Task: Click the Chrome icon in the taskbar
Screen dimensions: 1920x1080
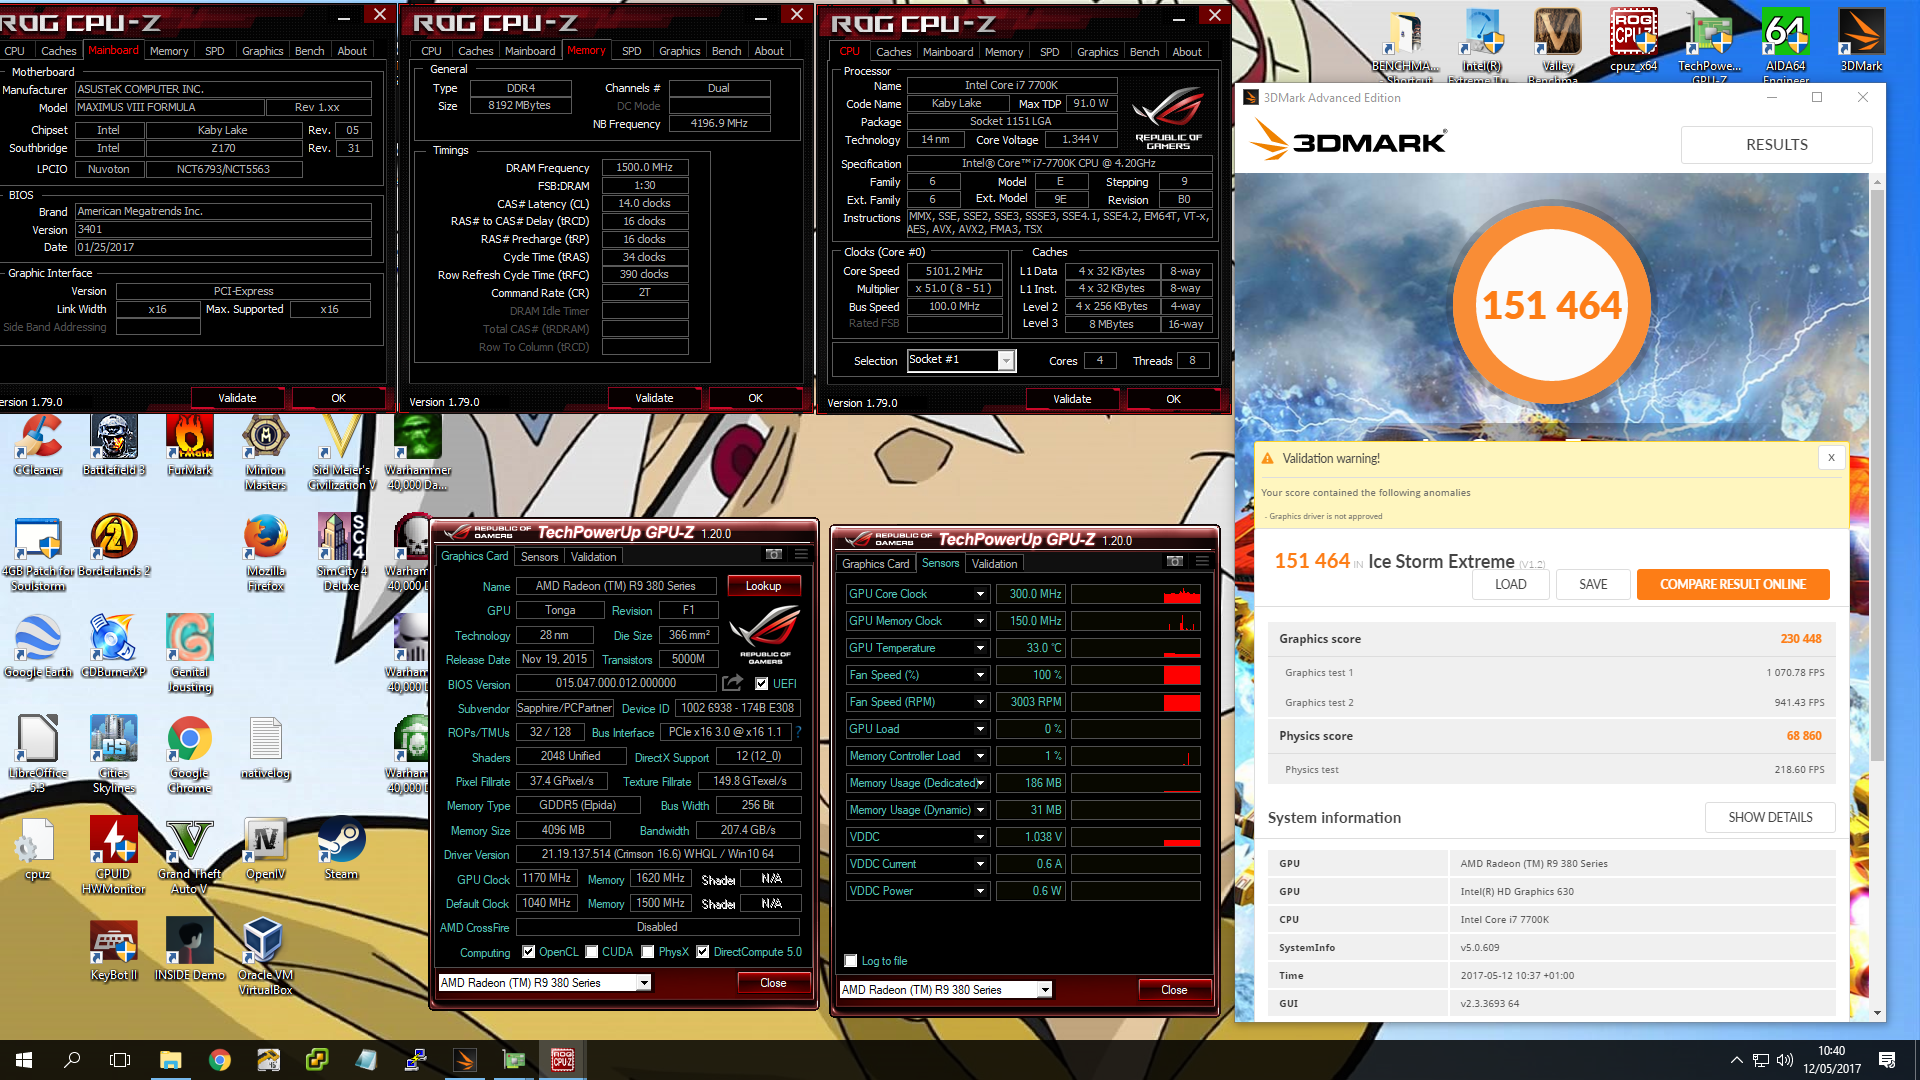Action: pos(220,1060)
